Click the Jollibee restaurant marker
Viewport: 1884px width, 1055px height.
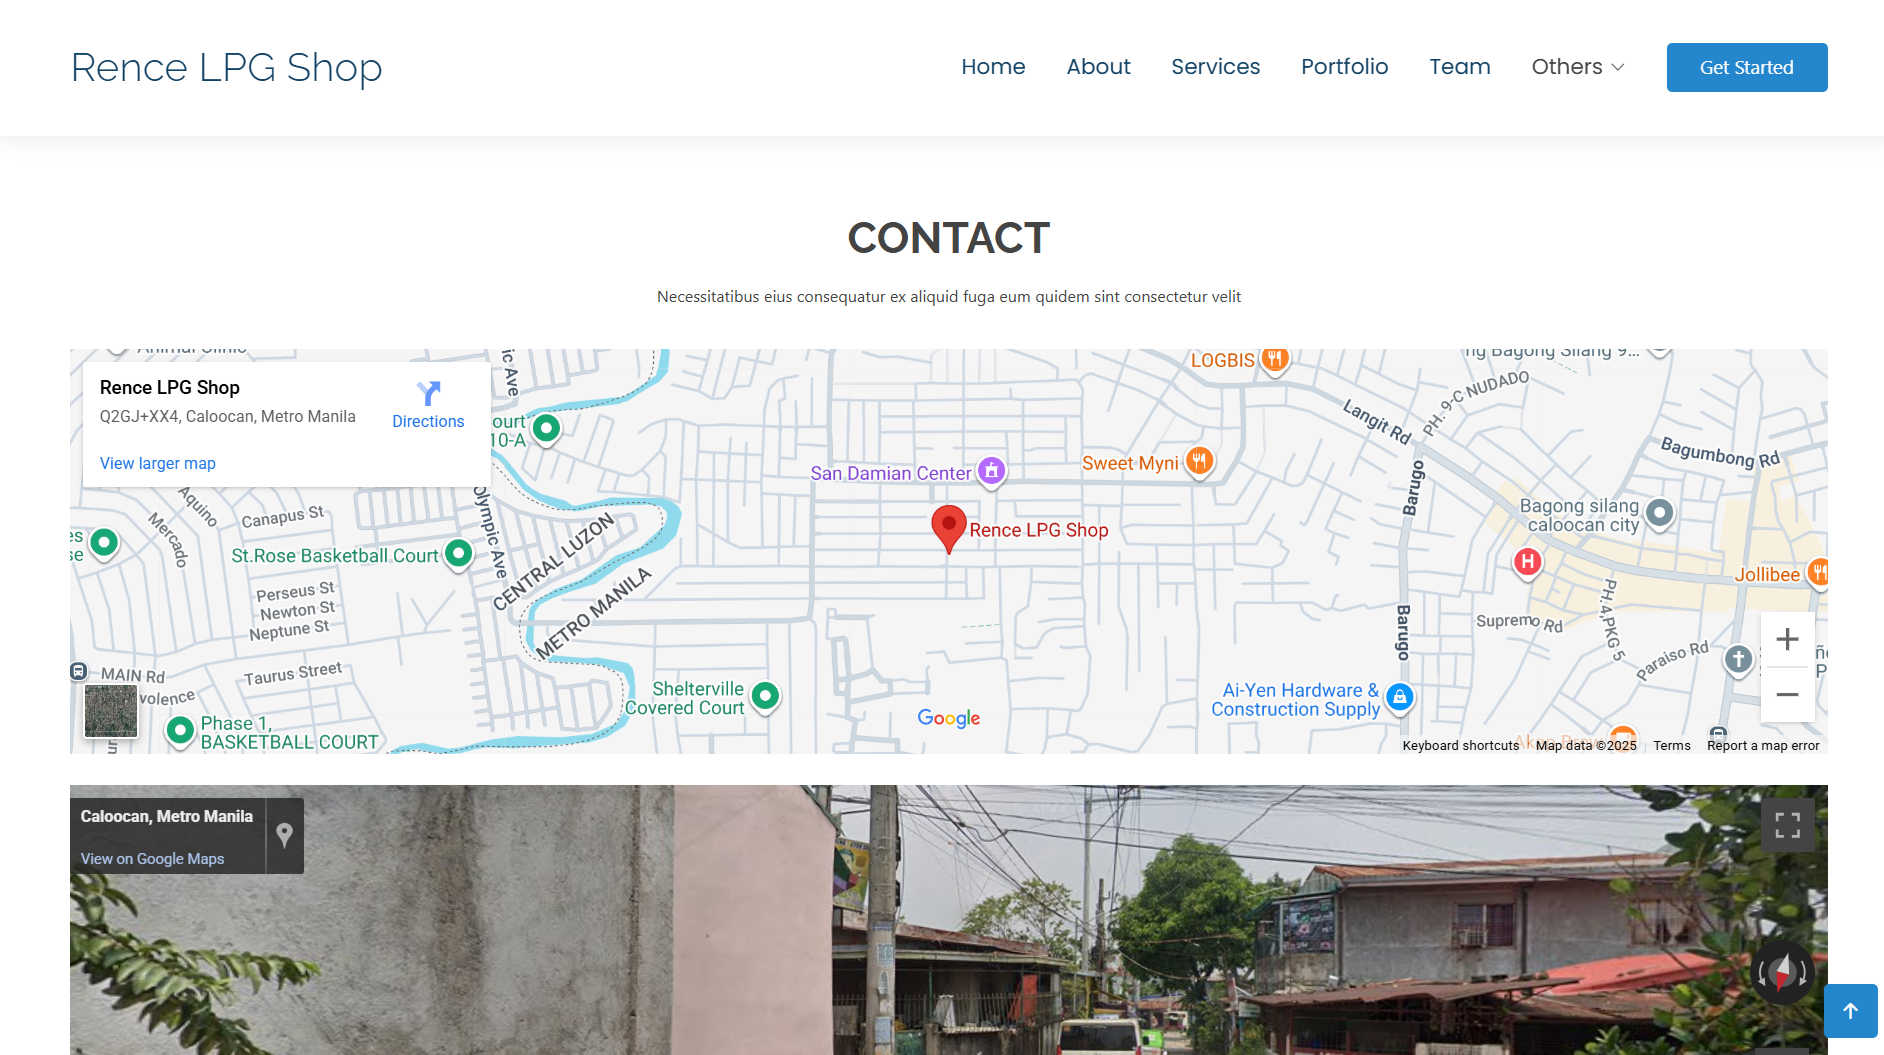[1817, 573]
